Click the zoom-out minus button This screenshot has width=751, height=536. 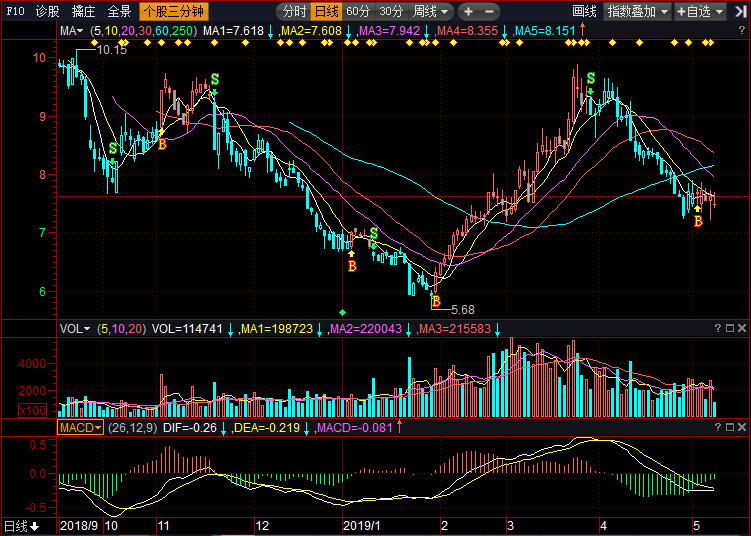489,12
